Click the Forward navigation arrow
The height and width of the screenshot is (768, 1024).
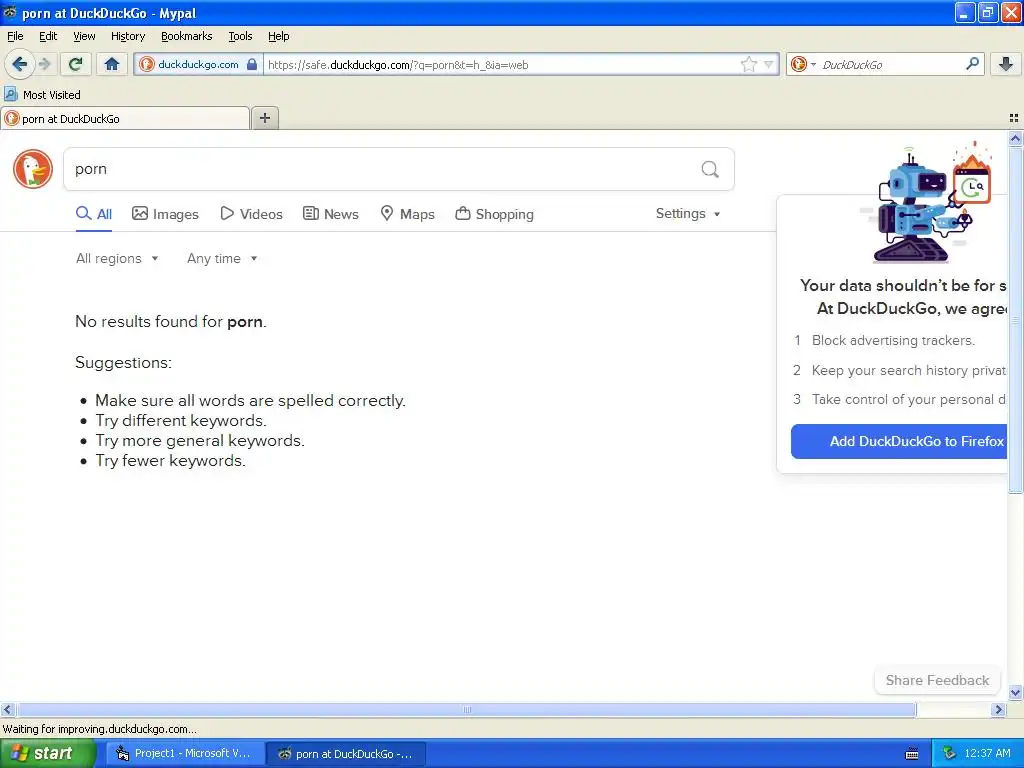pos(44,64)
